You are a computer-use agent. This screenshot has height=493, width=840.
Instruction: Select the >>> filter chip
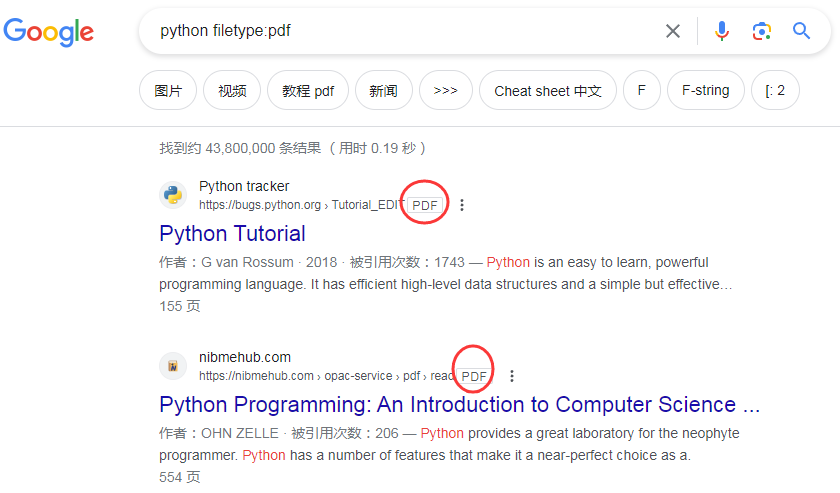[446, 91]
